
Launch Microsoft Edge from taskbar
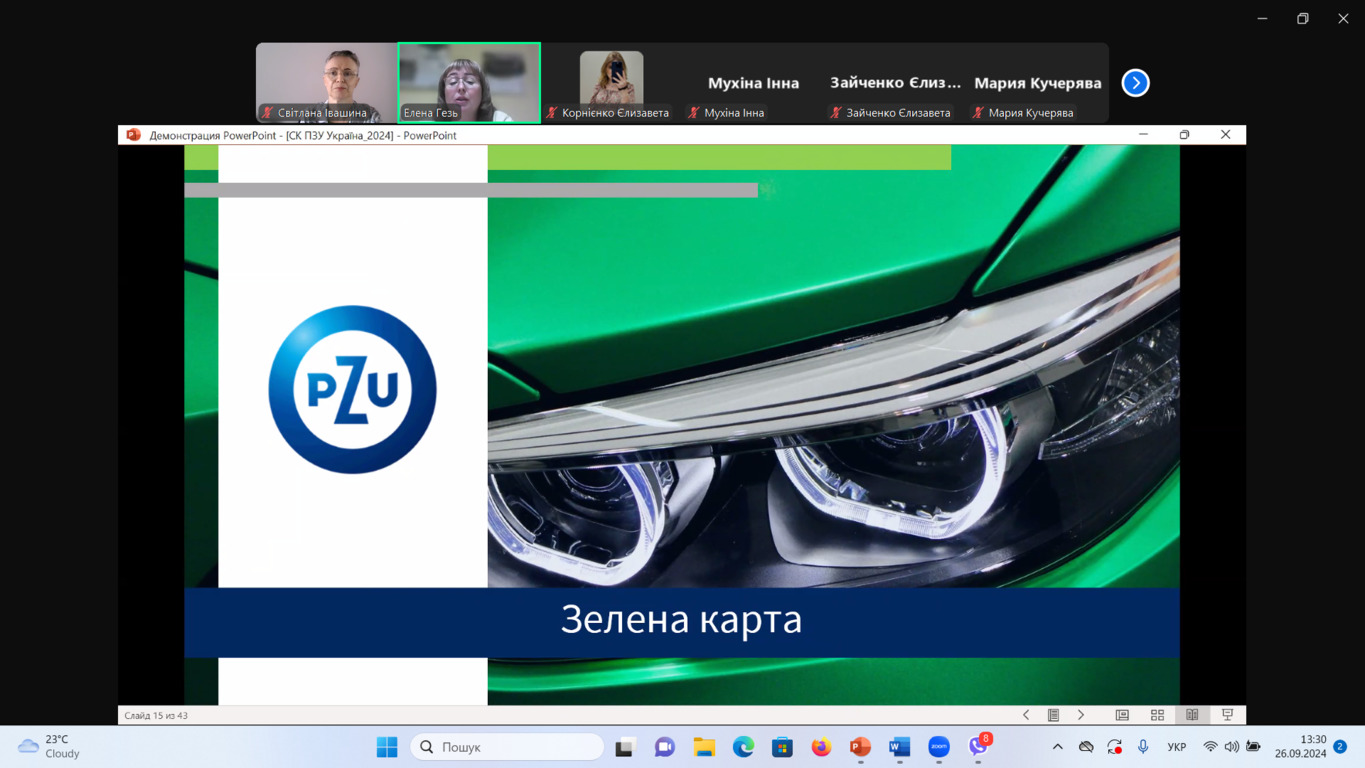click(x=743, y=747)
